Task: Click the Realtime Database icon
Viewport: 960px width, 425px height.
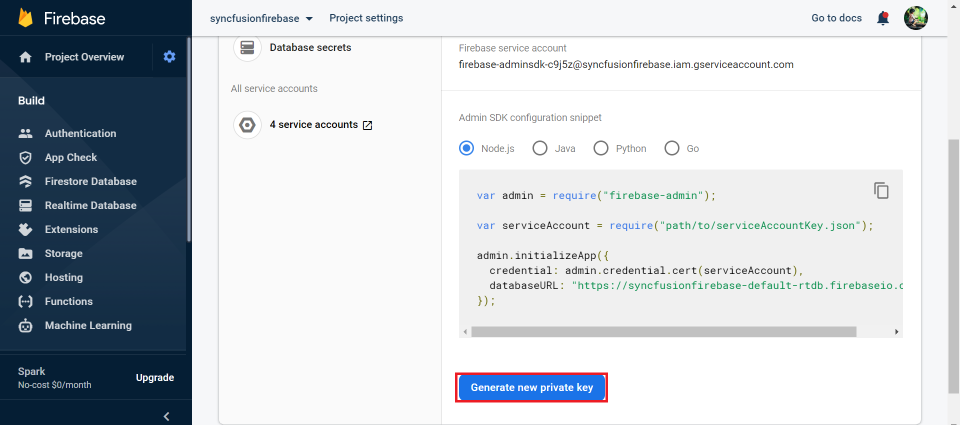Action: pos(25,205)
